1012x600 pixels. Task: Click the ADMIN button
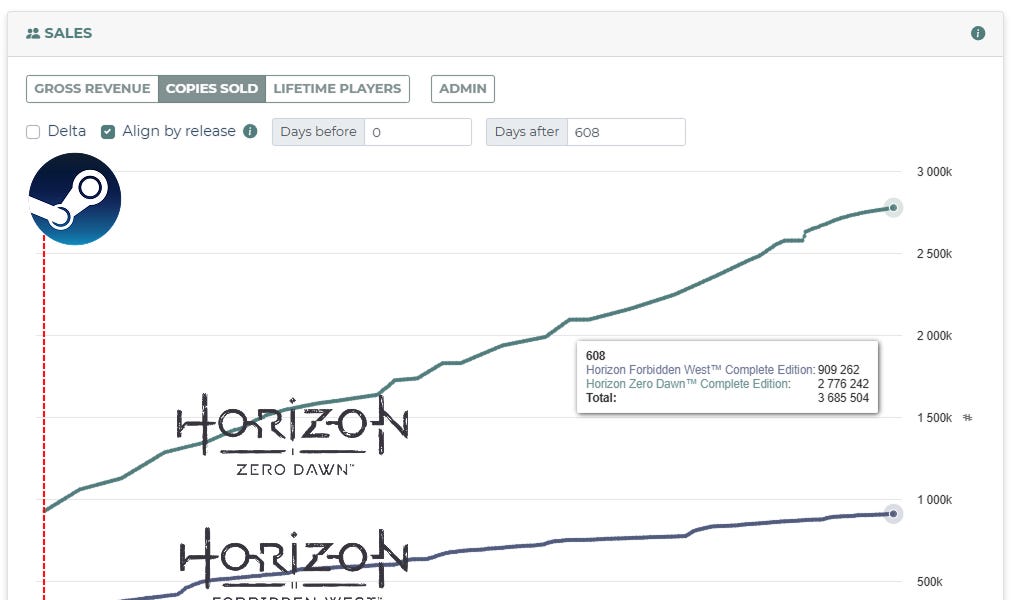462,88
